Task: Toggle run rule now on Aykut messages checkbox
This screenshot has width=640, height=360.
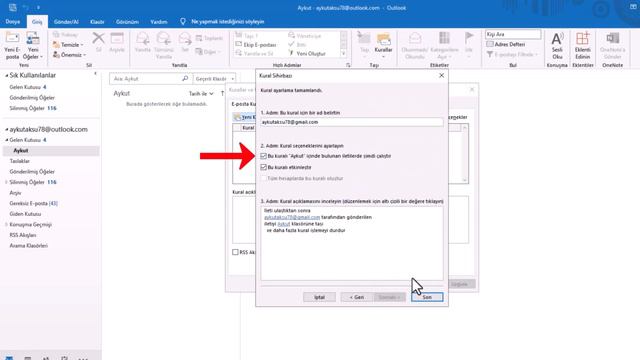Action: [x=263, y=156]
